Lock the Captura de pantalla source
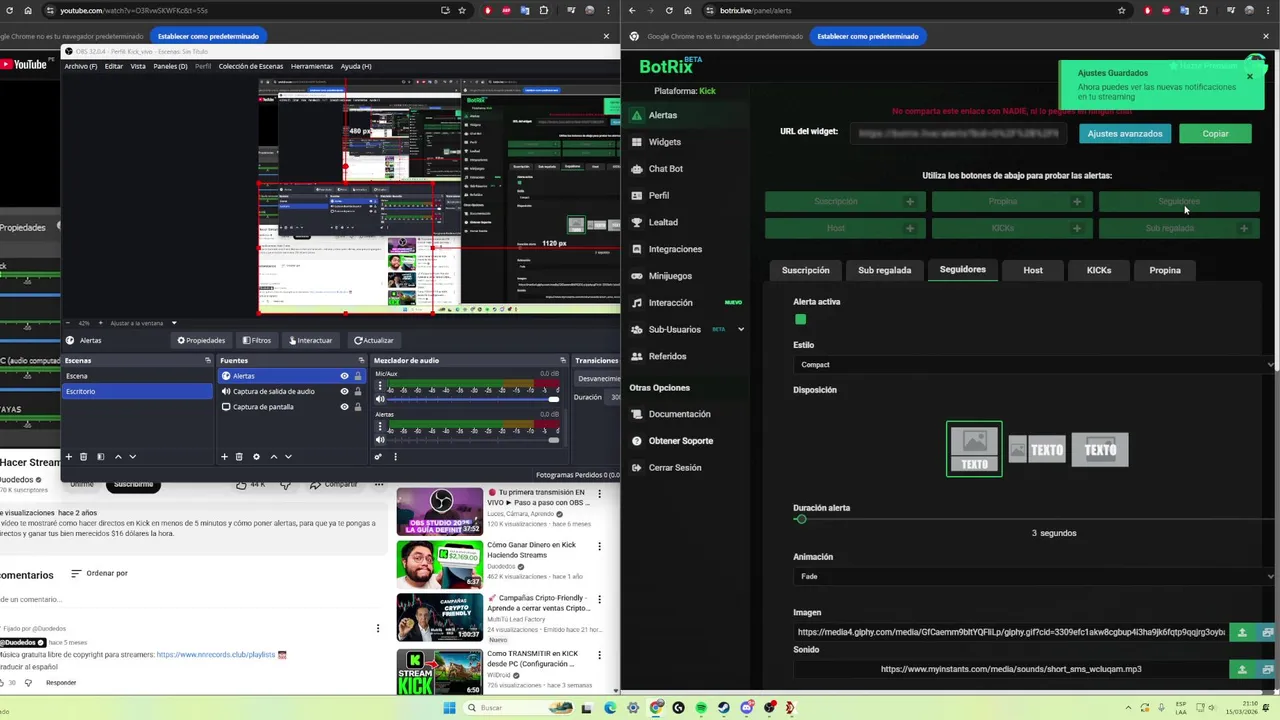This screenshot has height=720, width=1280. point(358,407)
